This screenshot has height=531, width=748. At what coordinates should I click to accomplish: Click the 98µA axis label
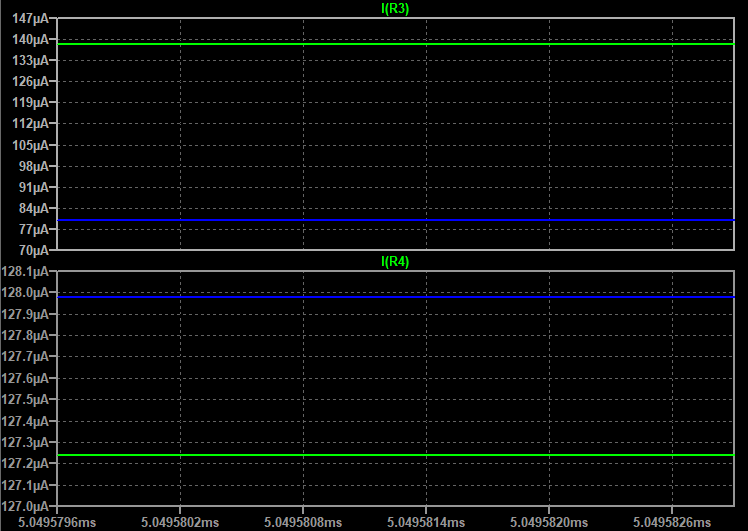[x=34, y=167]
